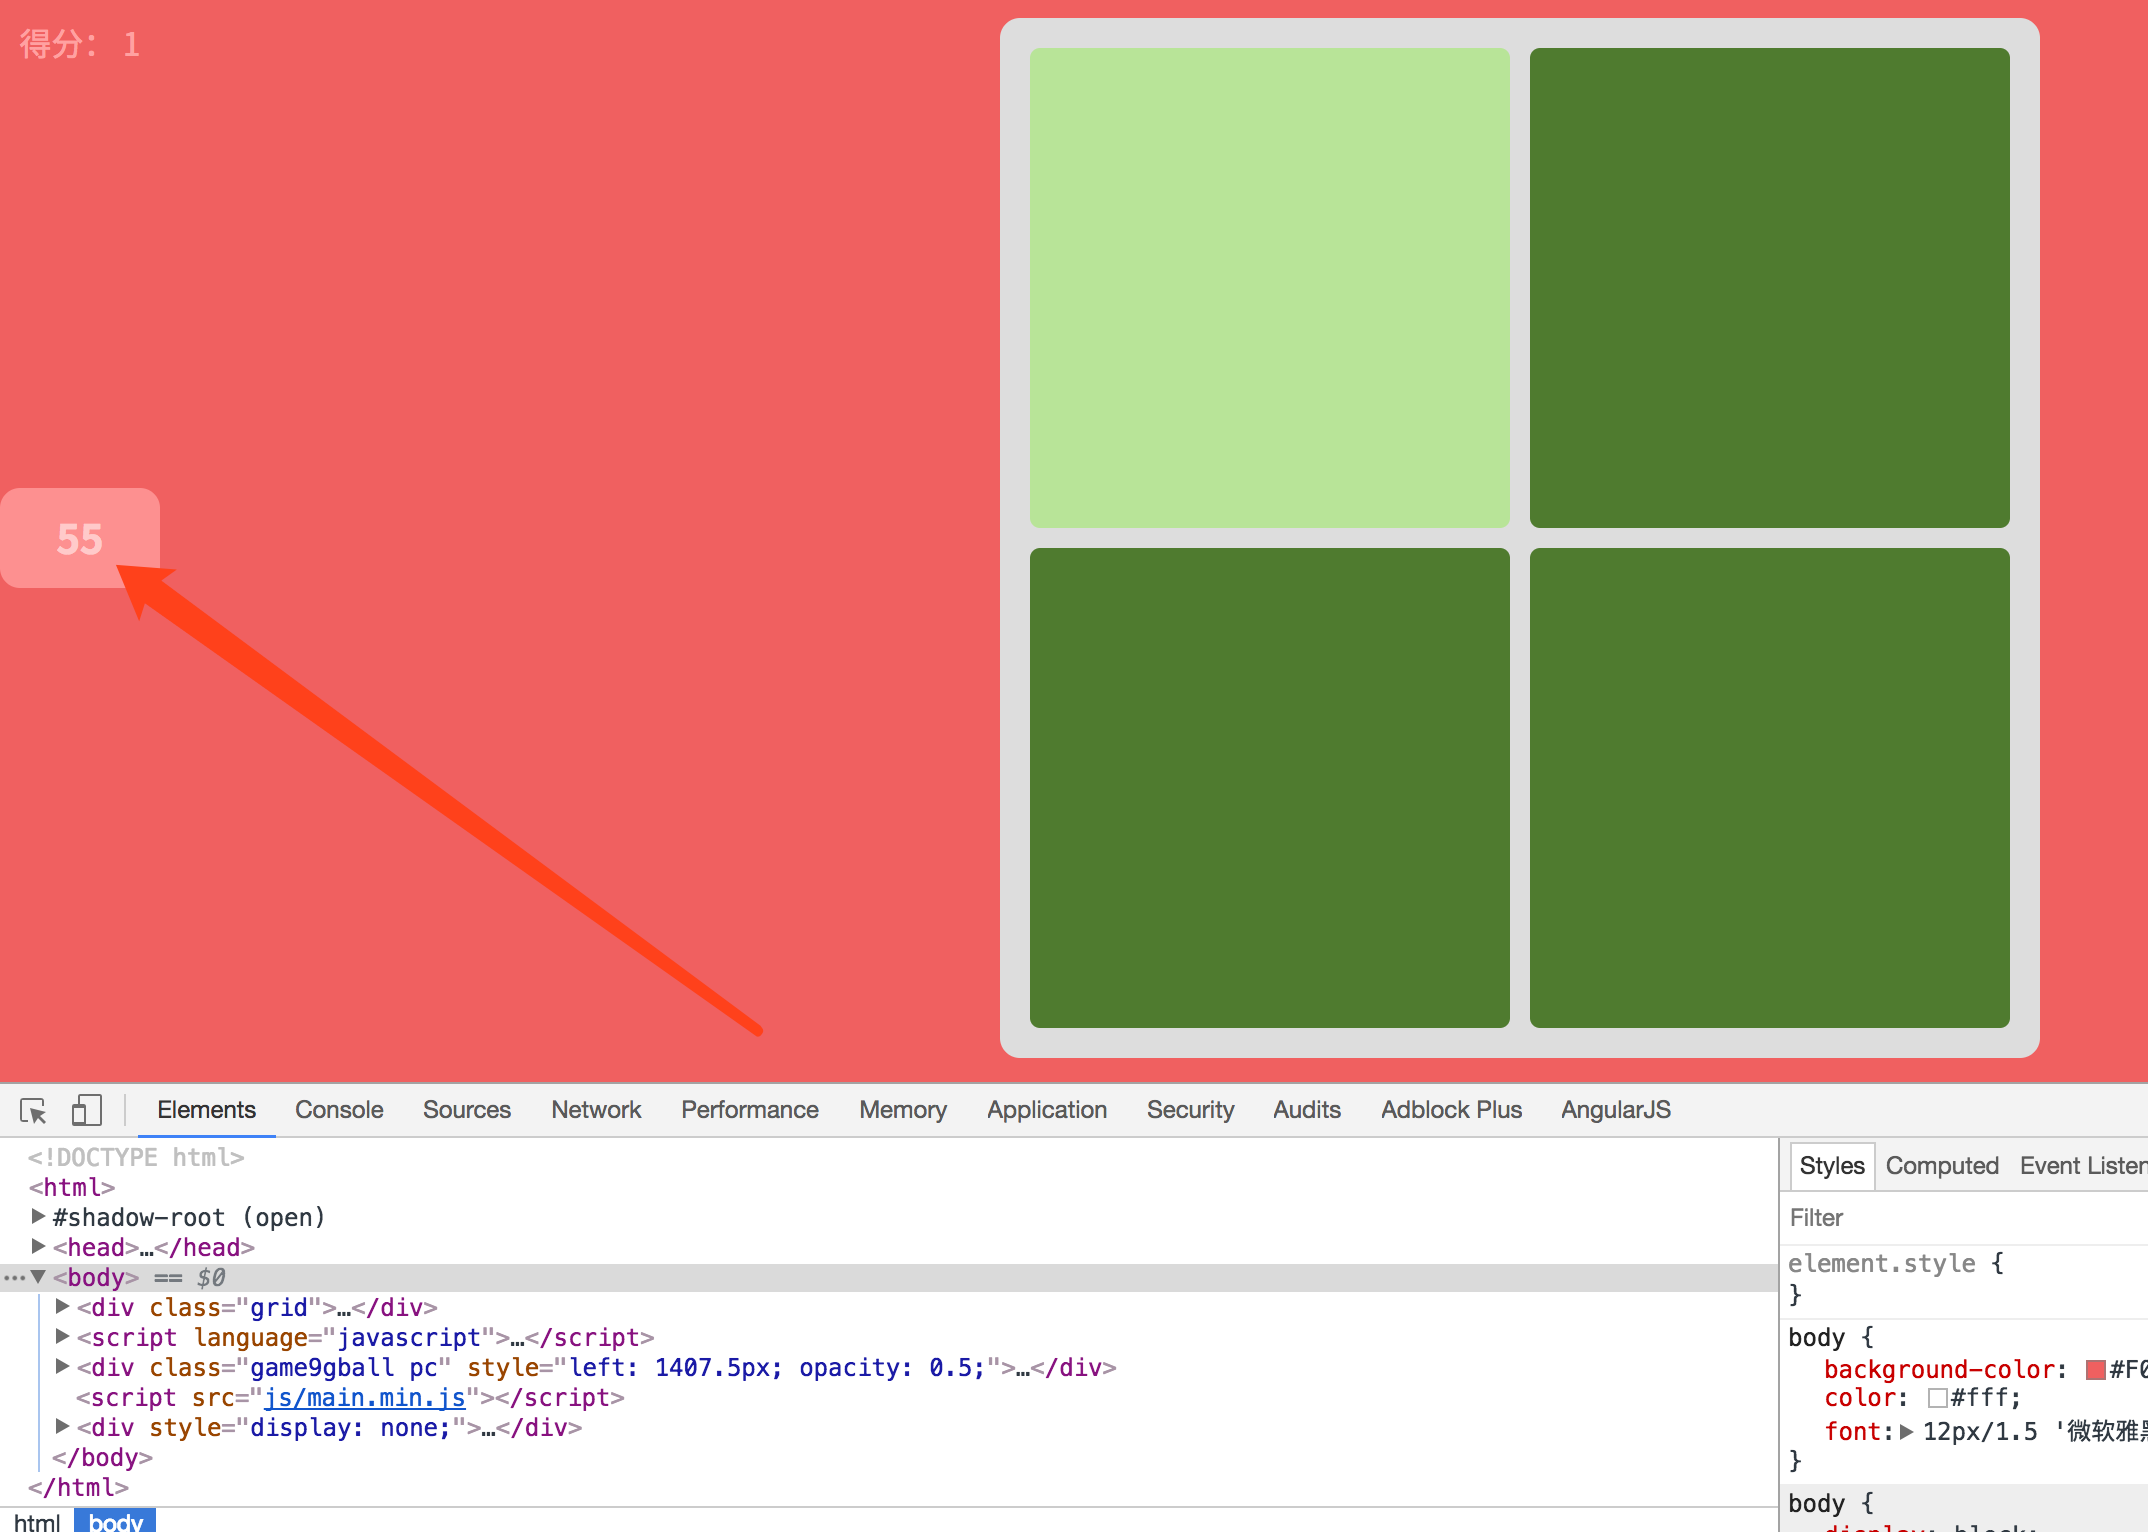Click the background-color red swatch
Screen dimensions: 2148x1532
pyautogui.click(x=2095, y=1370)
